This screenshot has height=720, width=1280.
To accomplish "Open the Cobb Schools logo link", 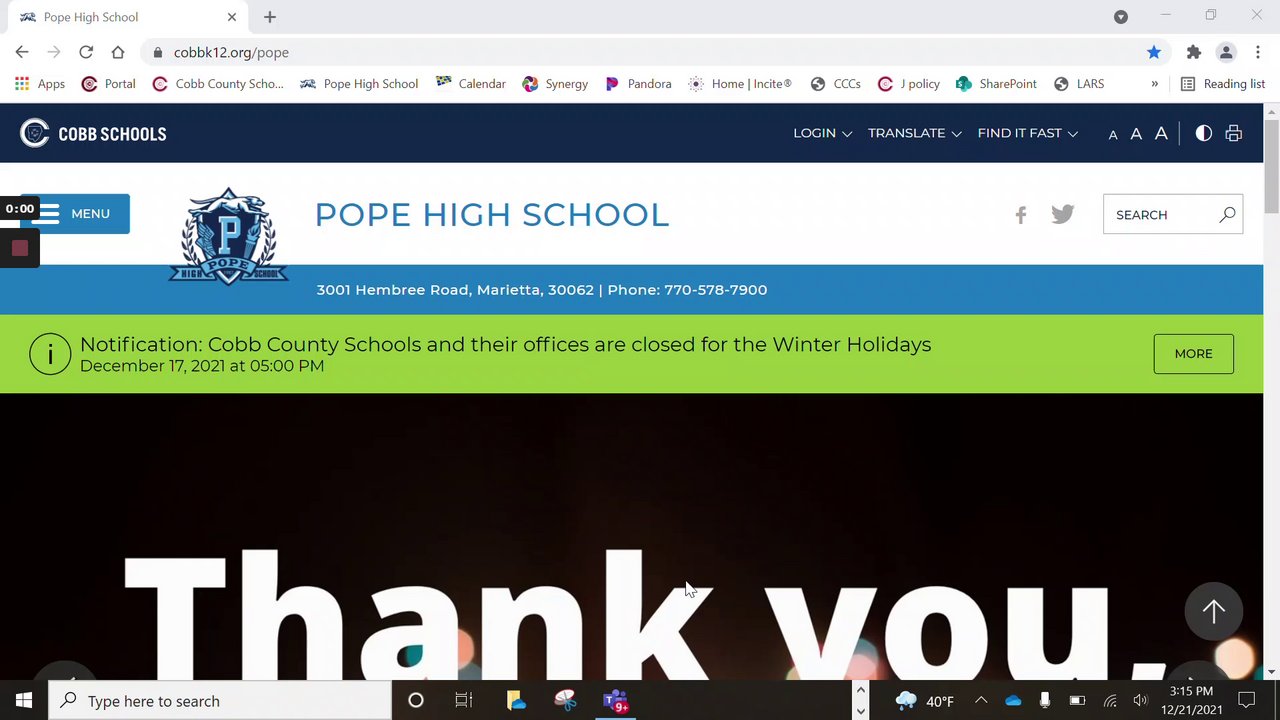I will tap(93, 133).
